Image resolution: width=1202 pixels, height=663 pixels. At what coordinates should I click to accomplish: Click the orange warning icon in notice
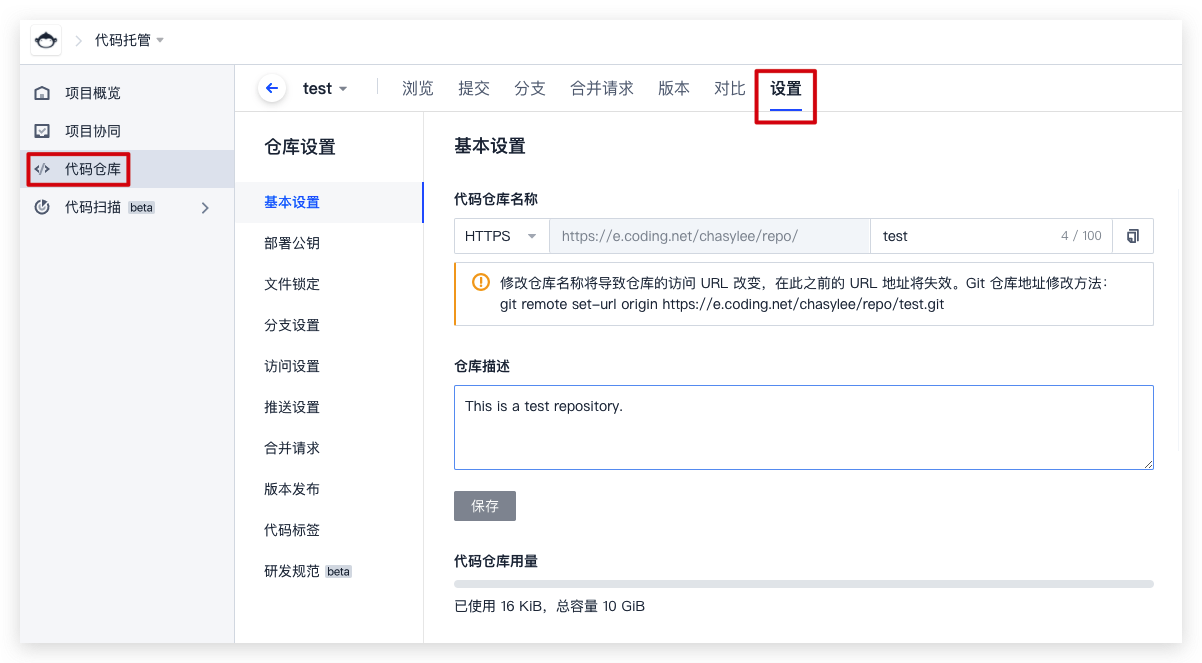click(481, 281)
